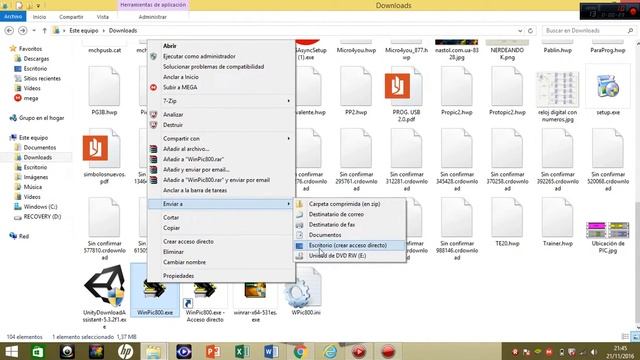Choose Crear acceso directo

(x=221, y=242)
